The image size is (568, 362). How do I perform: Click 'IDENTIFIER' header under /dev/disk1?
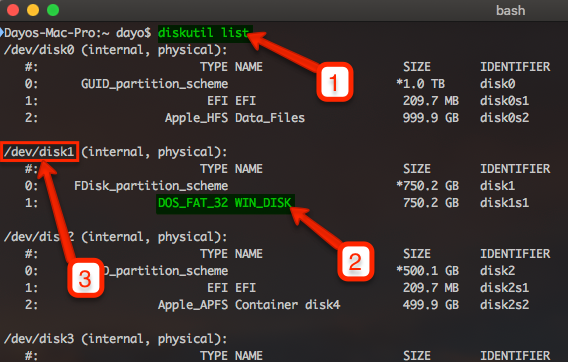click(515, 169)
